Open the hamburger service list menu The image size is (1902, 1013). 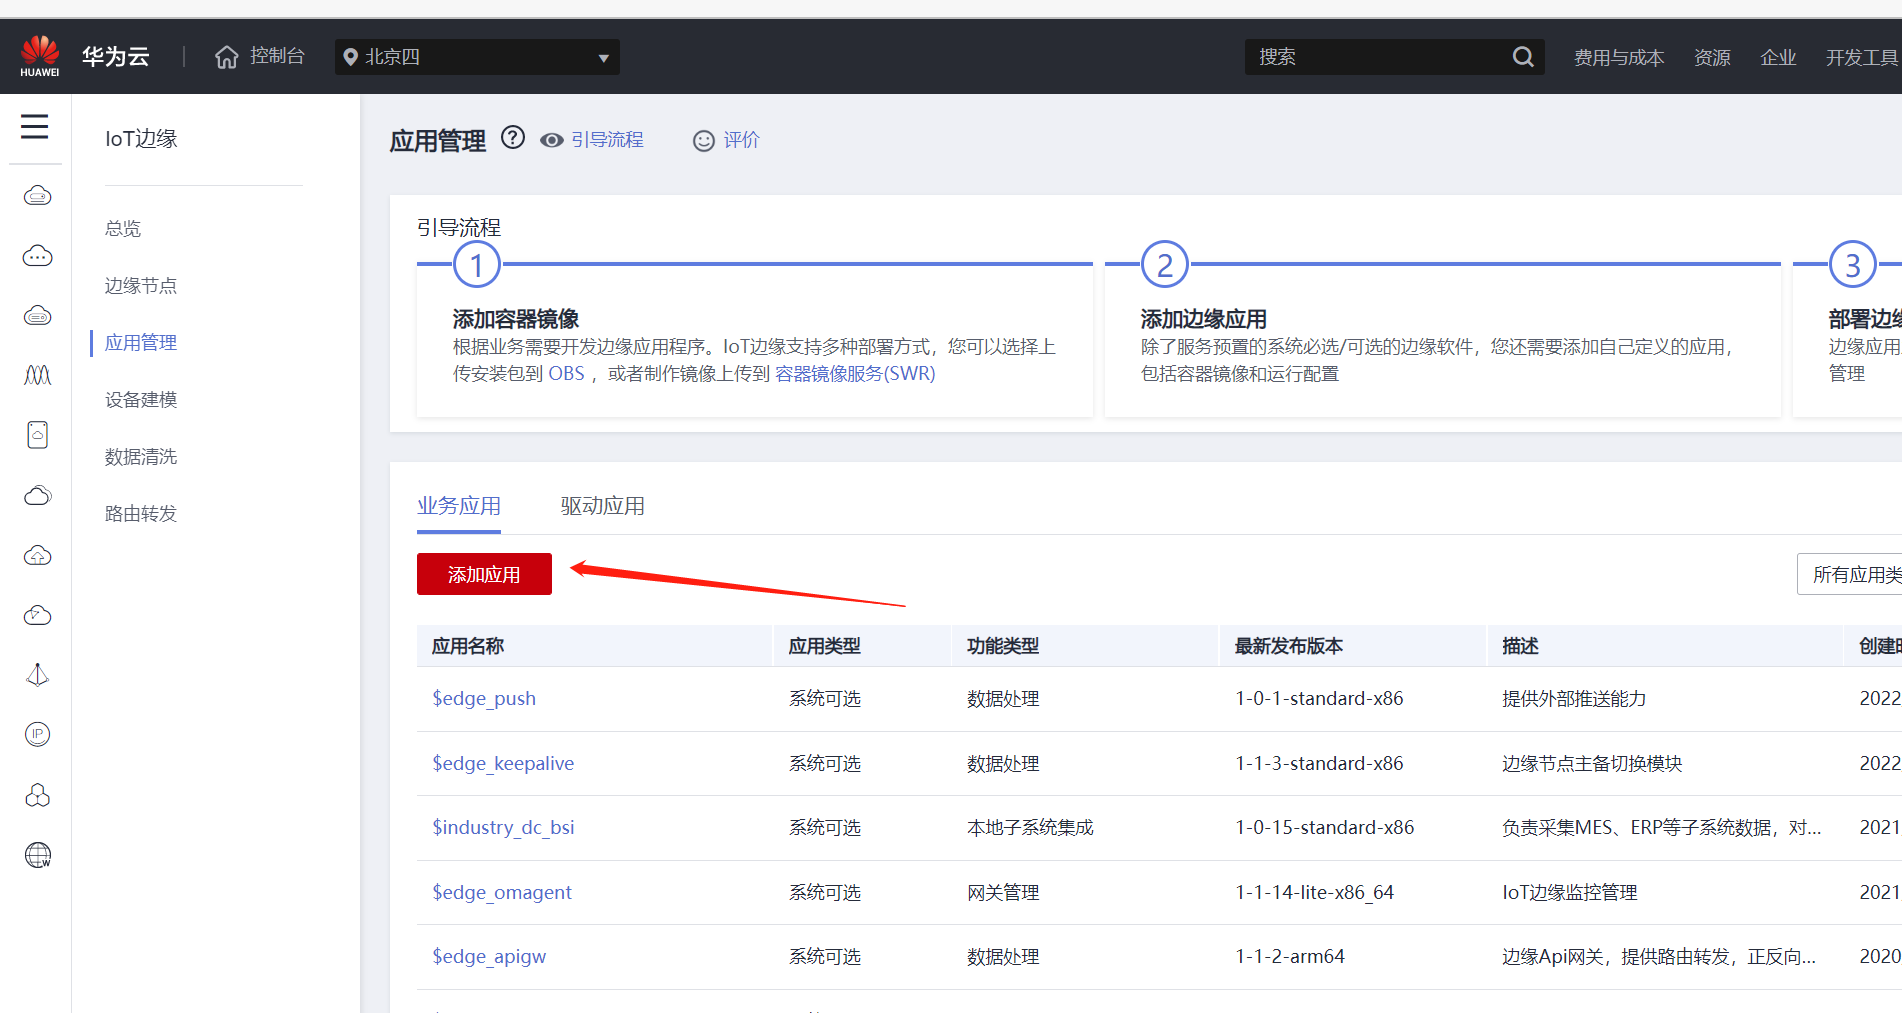point(35,126)
